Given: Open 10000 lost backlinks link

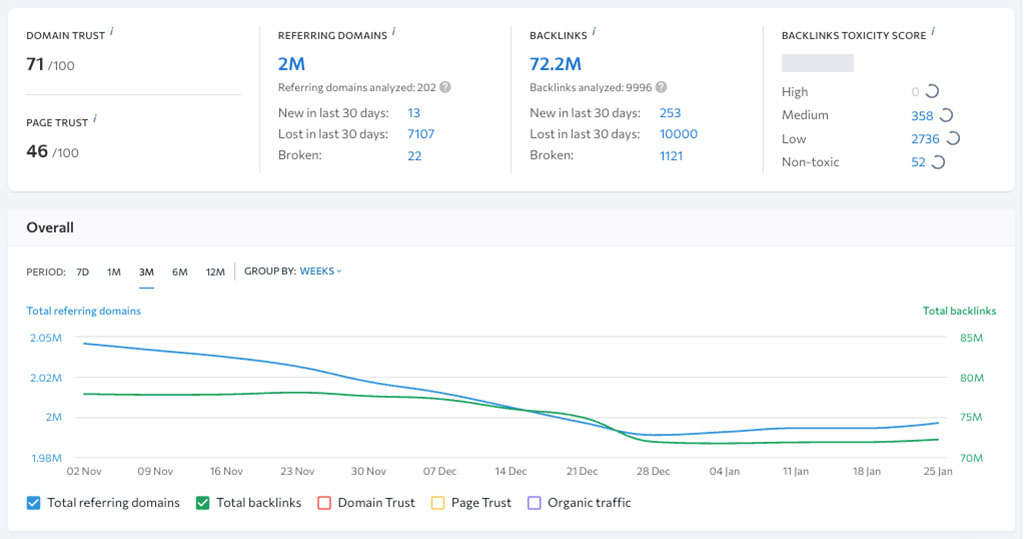Looking at the screenshot, I should pyautogui.click(x=679, y=134).
